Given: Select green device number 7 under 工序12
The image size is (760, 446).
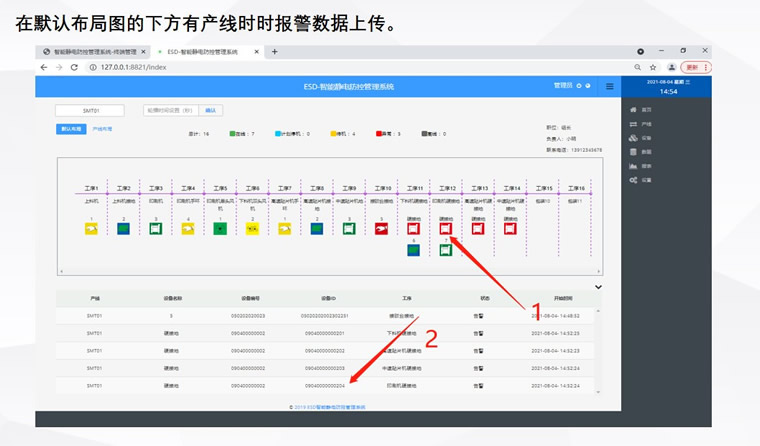Looking at the screenshot, I should click(x=446, y=250).
